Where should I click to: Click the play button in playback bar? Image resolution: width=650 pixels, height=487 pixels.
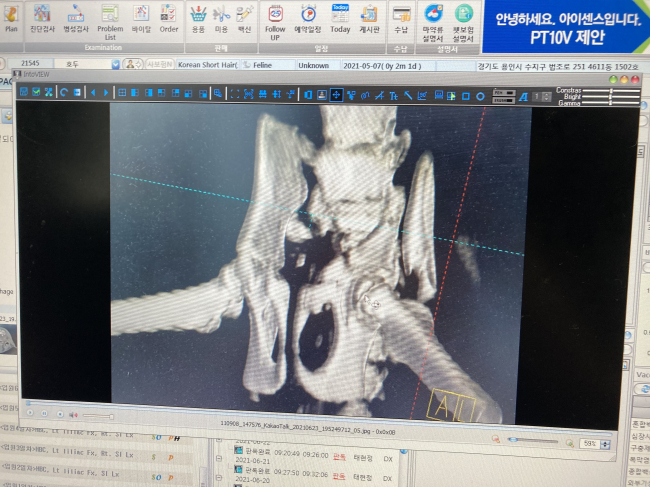pos(30,413)
